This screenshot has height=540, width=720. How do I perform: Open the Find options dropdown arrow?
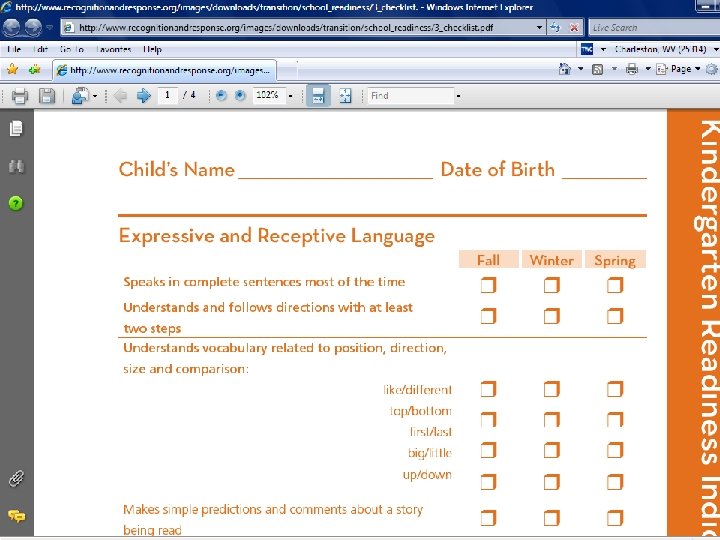pos(458,96)
